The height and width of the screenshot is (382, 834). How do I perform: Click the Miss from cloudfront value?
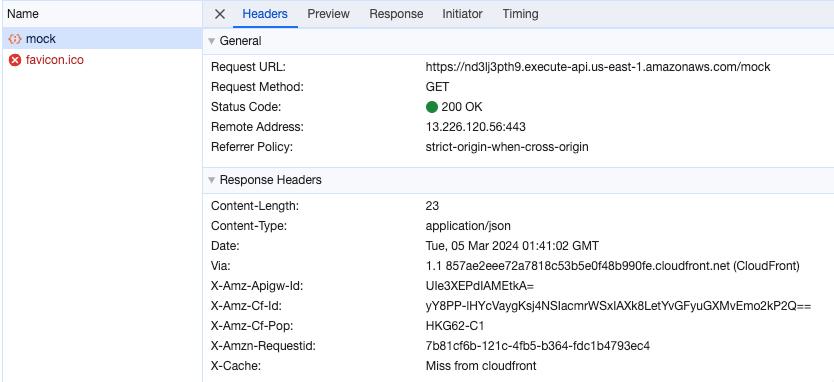[x=481, y=366]
